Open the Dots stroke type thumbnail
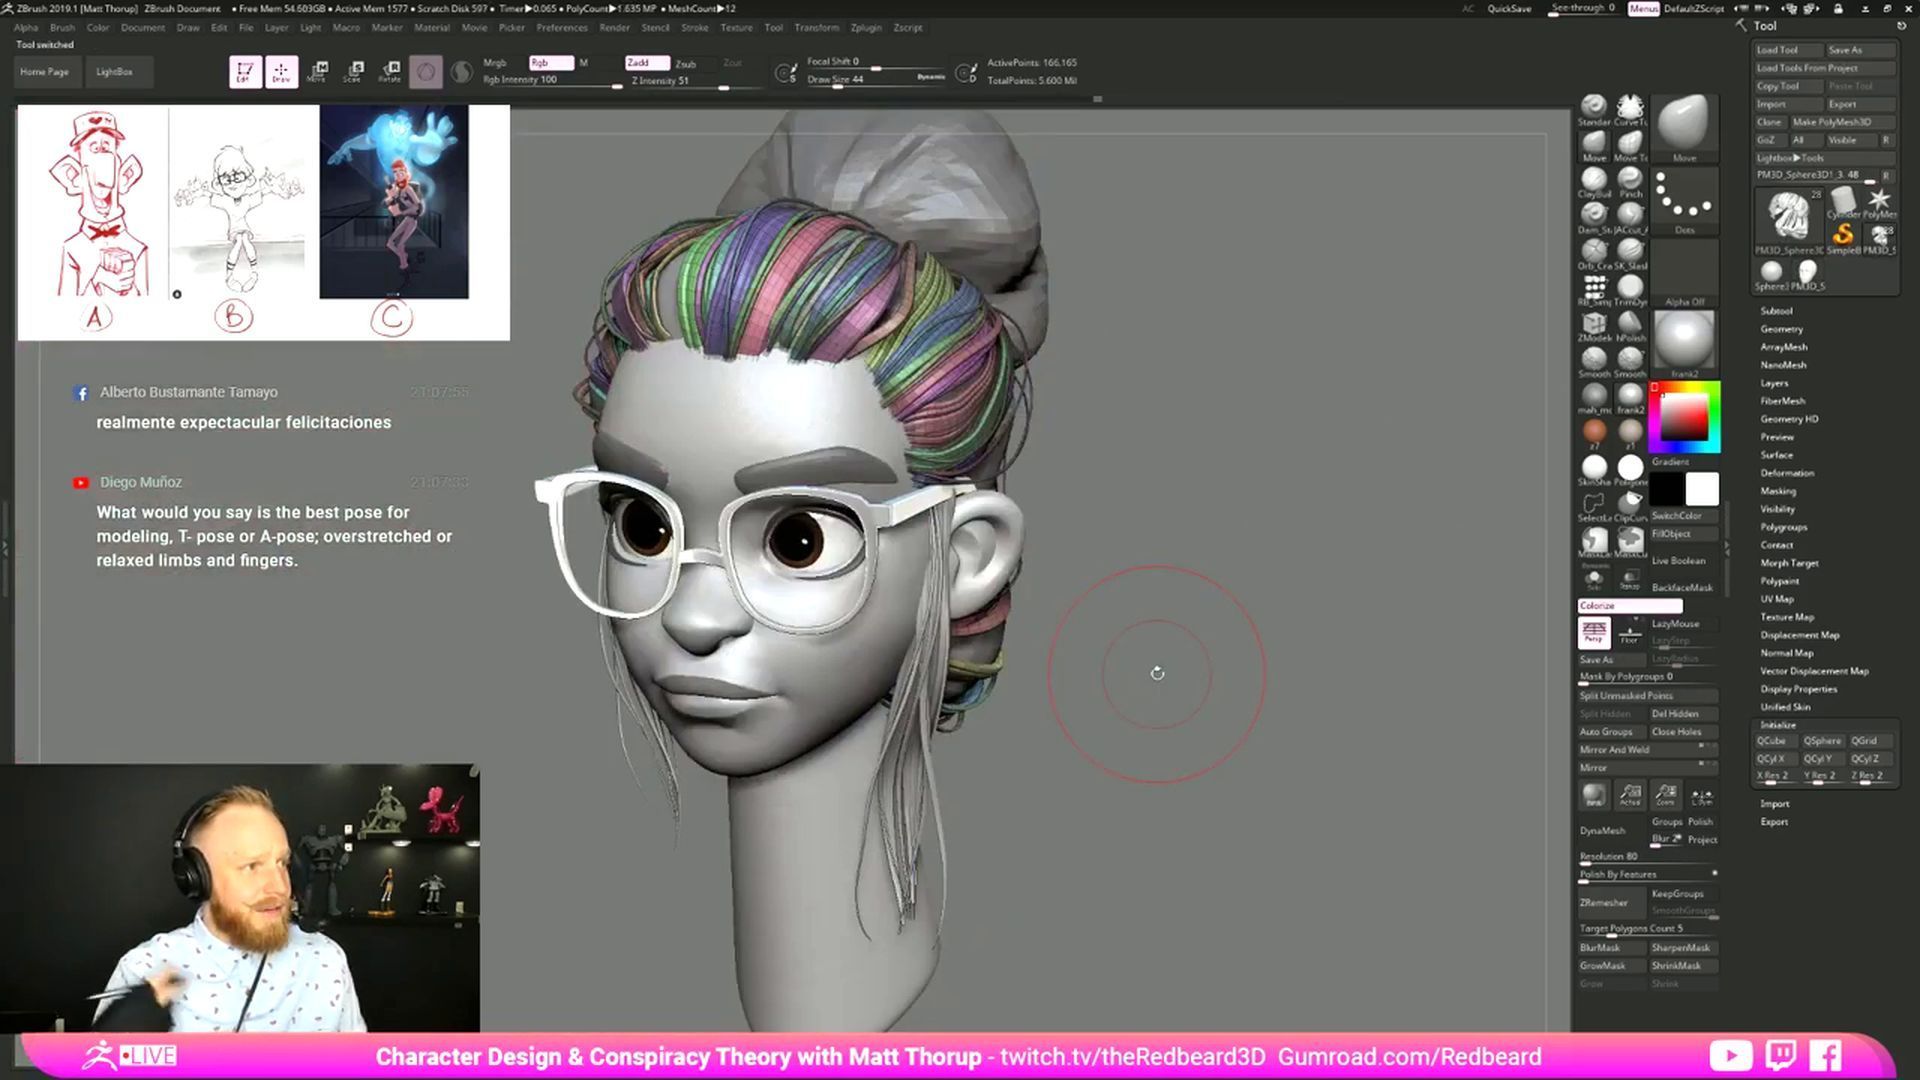The width and height of the screenshot is (1920, 1080). (x=1684, y=197)
